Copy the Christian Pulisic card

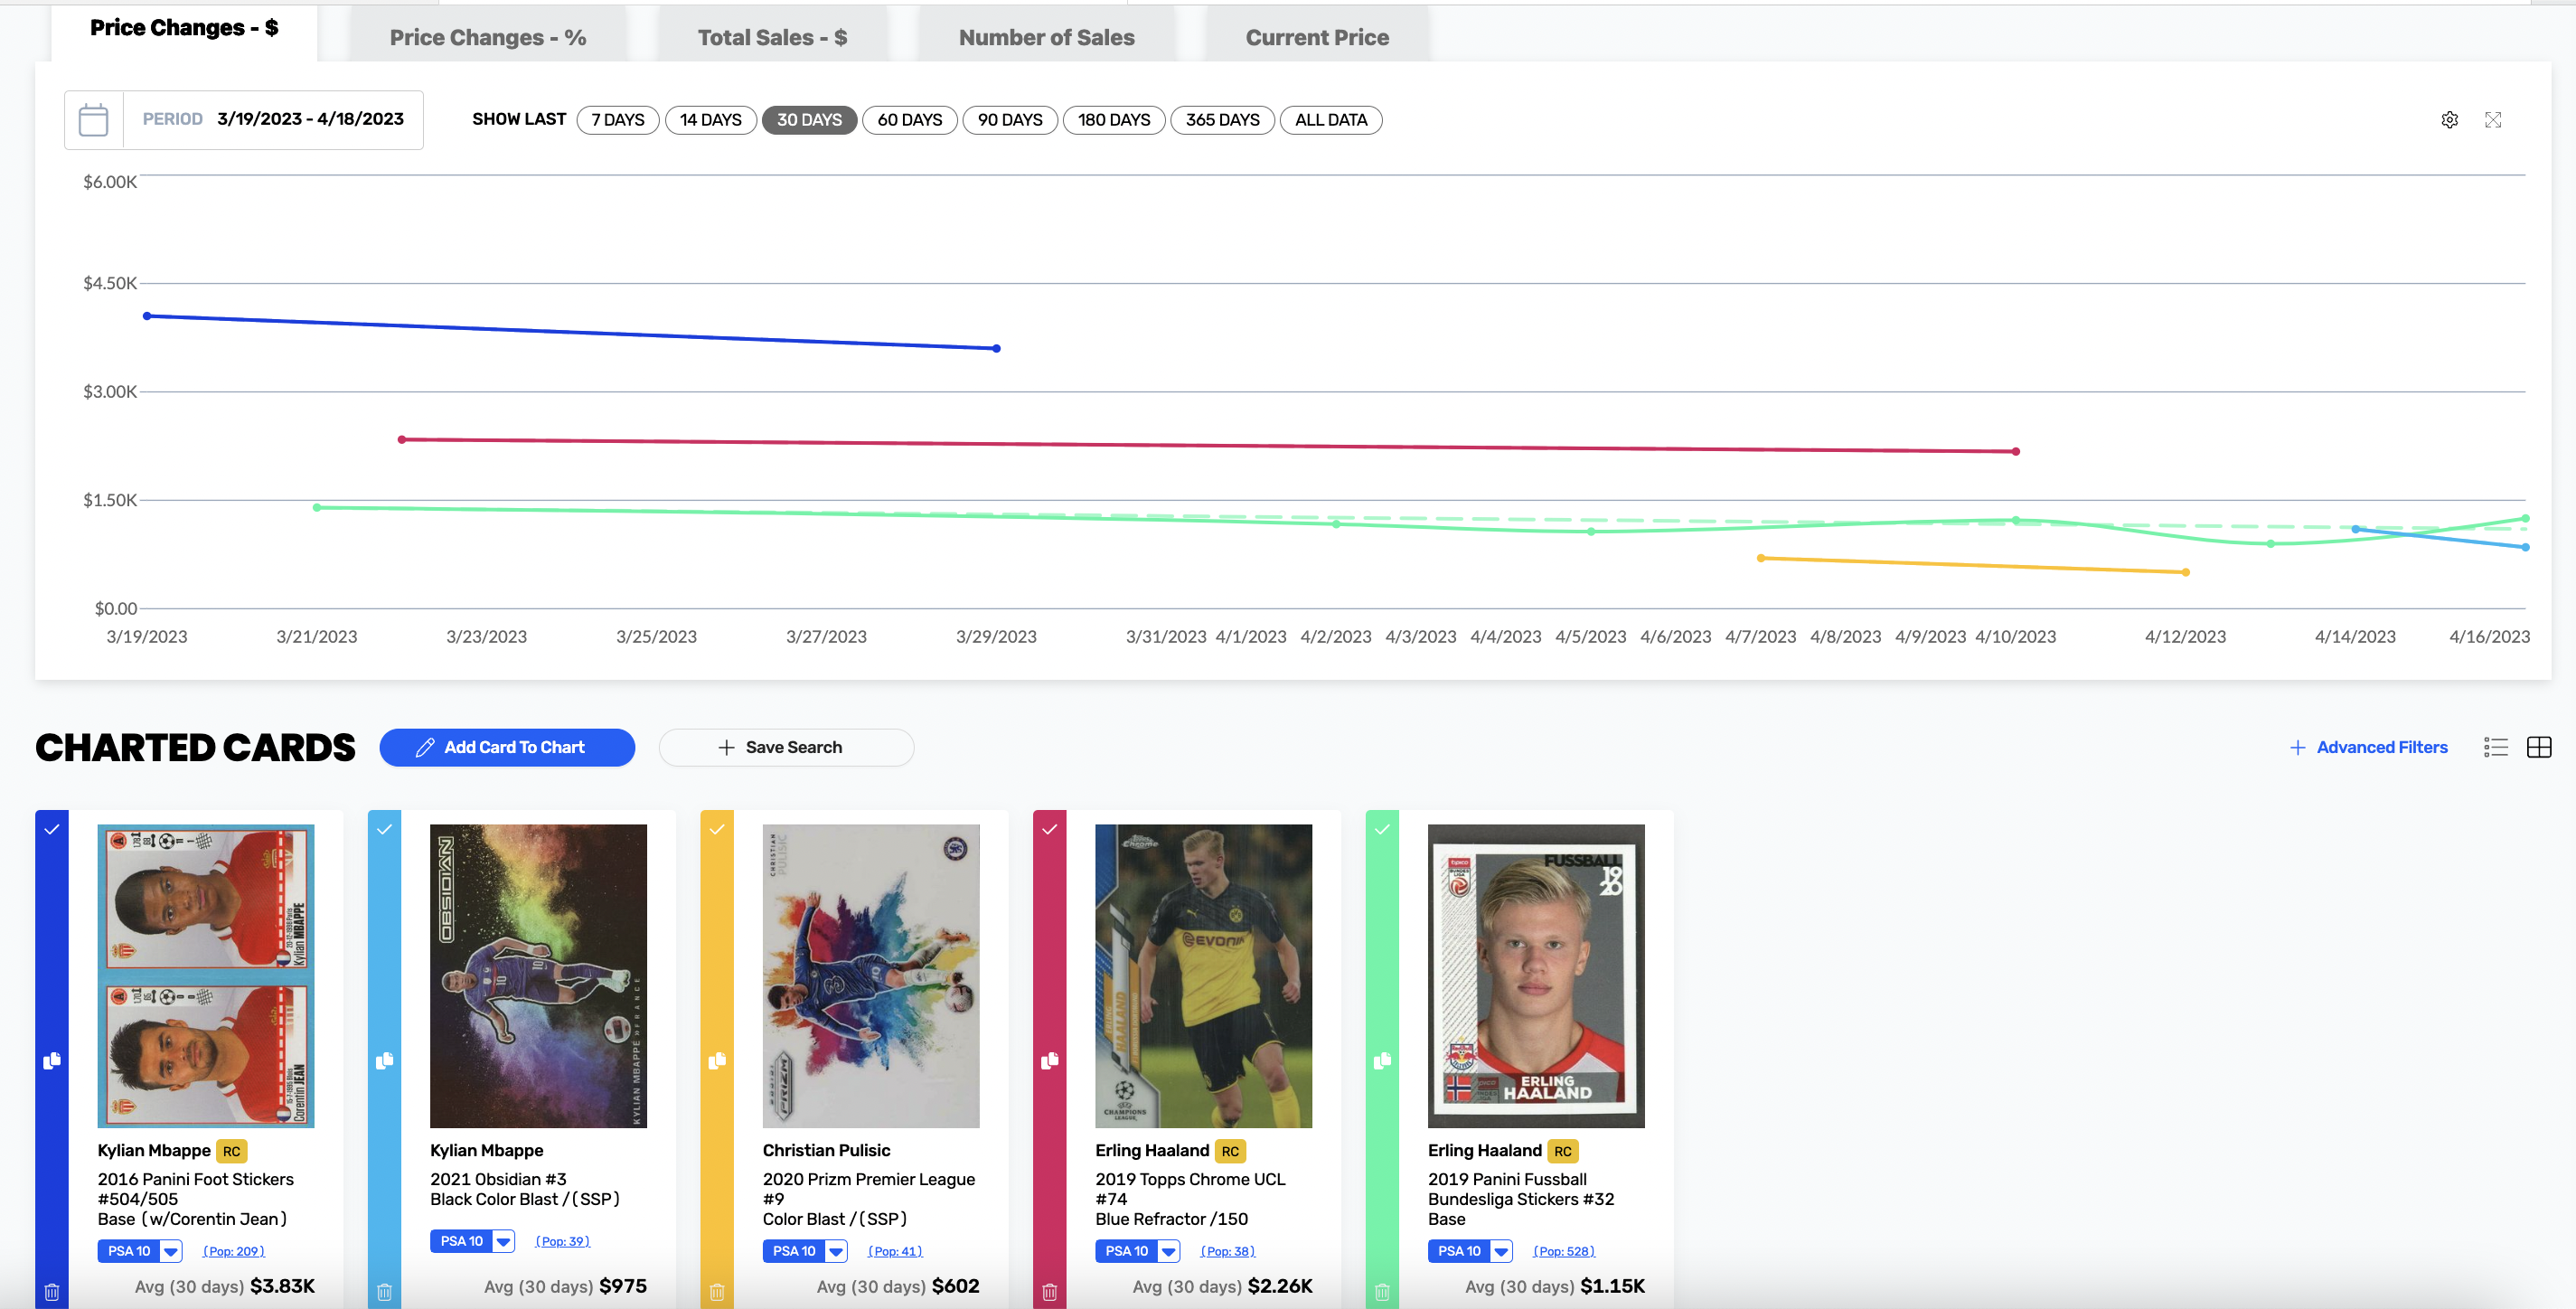[x=717, y=1060]
